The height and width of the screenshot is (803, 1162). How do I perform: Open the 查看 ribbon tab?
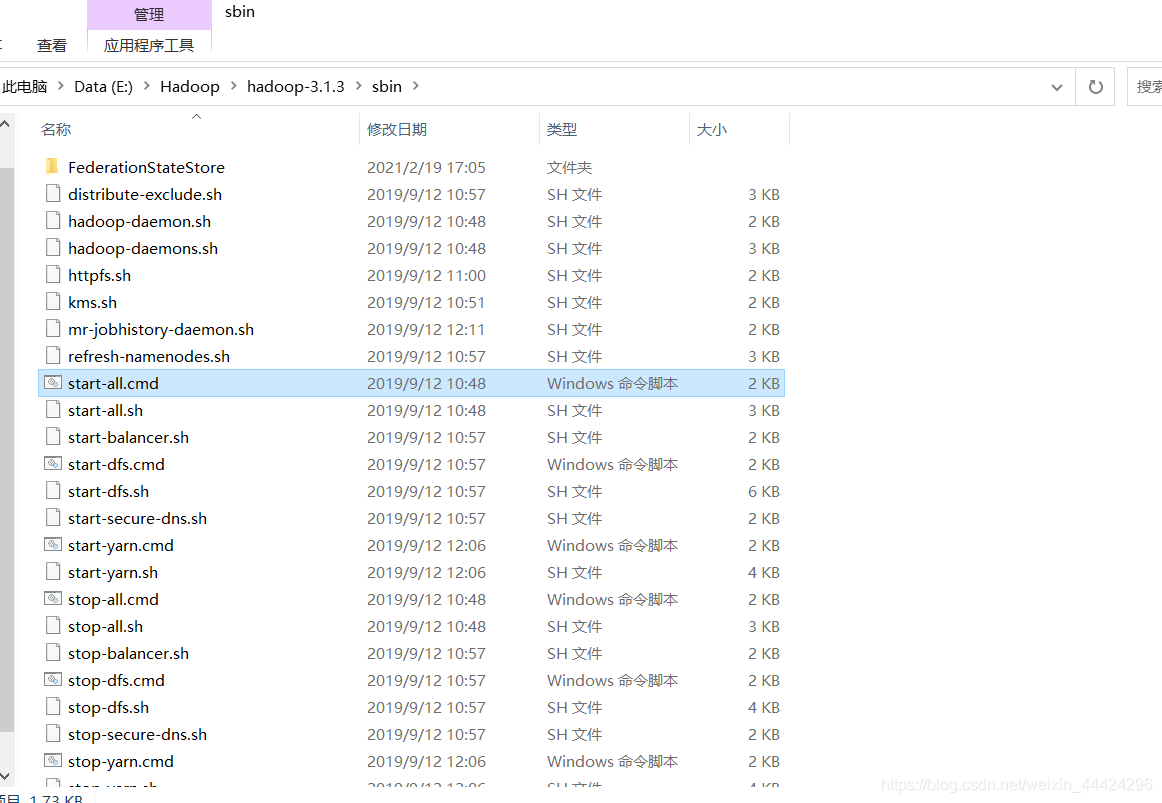point(51,45)
